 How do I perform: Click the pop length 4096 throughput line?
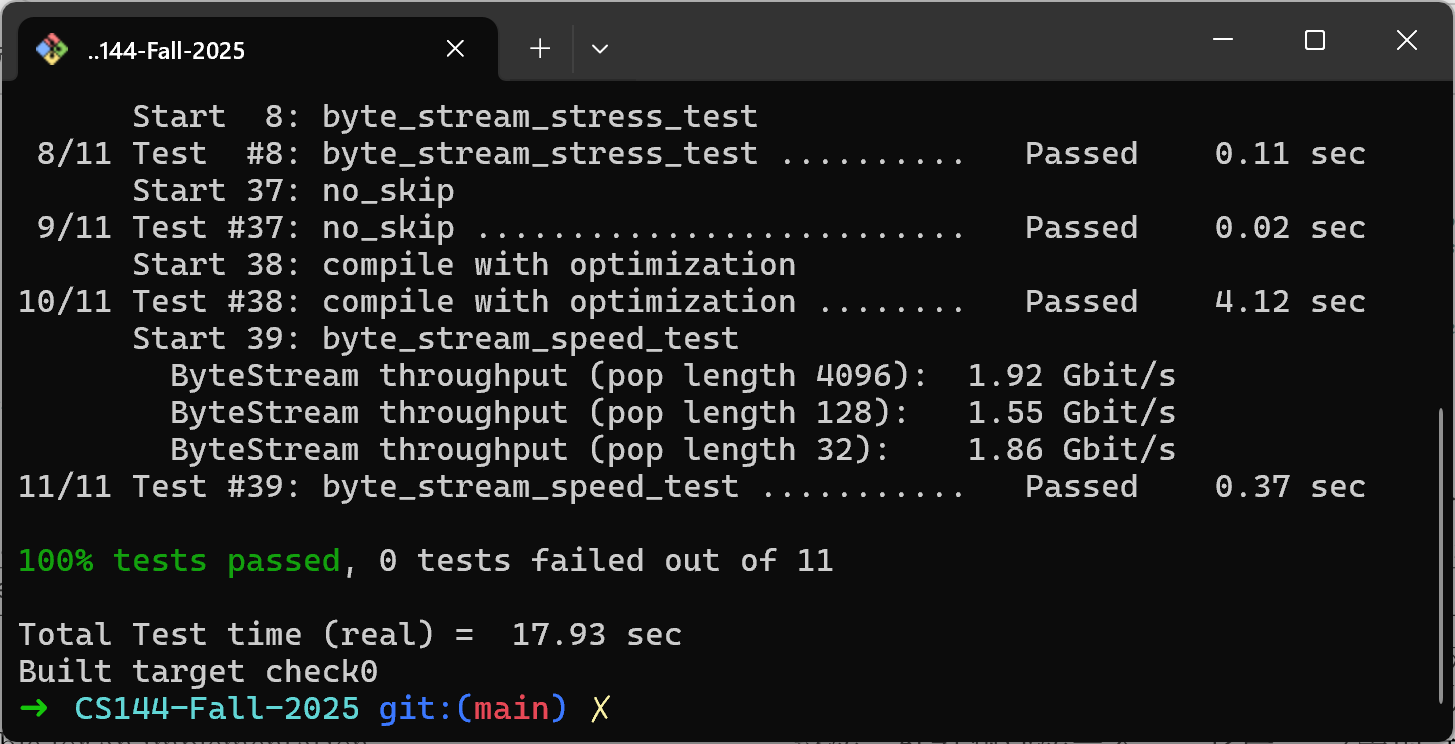(x=672, y=376)
